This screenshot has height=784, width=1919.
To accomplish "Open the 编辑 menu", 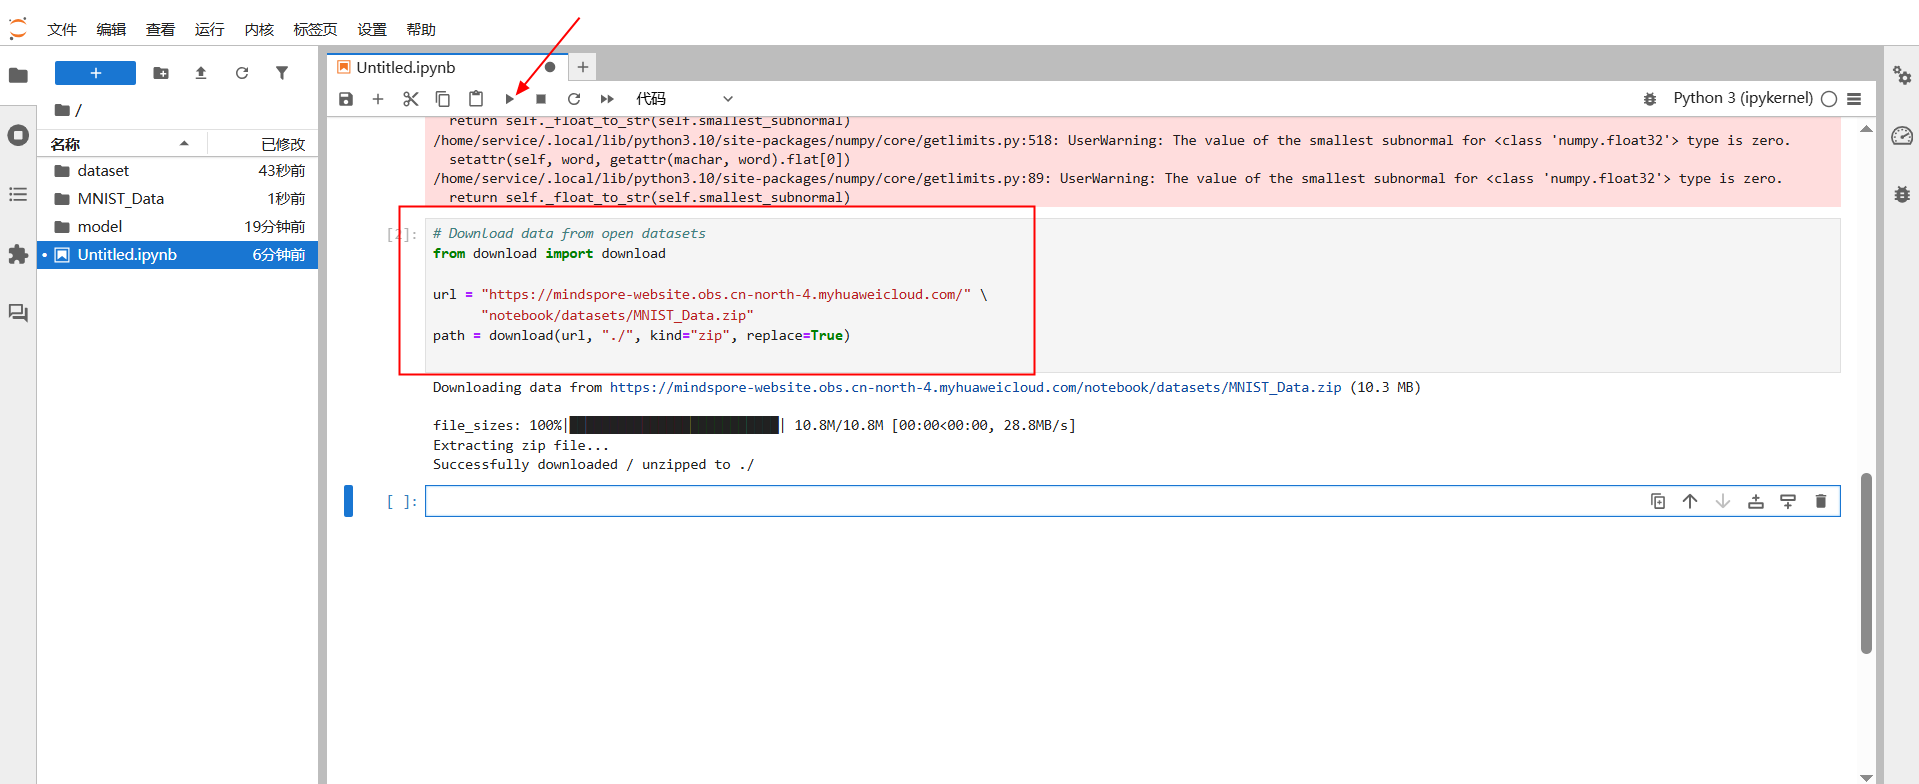I will coord(111,30).
